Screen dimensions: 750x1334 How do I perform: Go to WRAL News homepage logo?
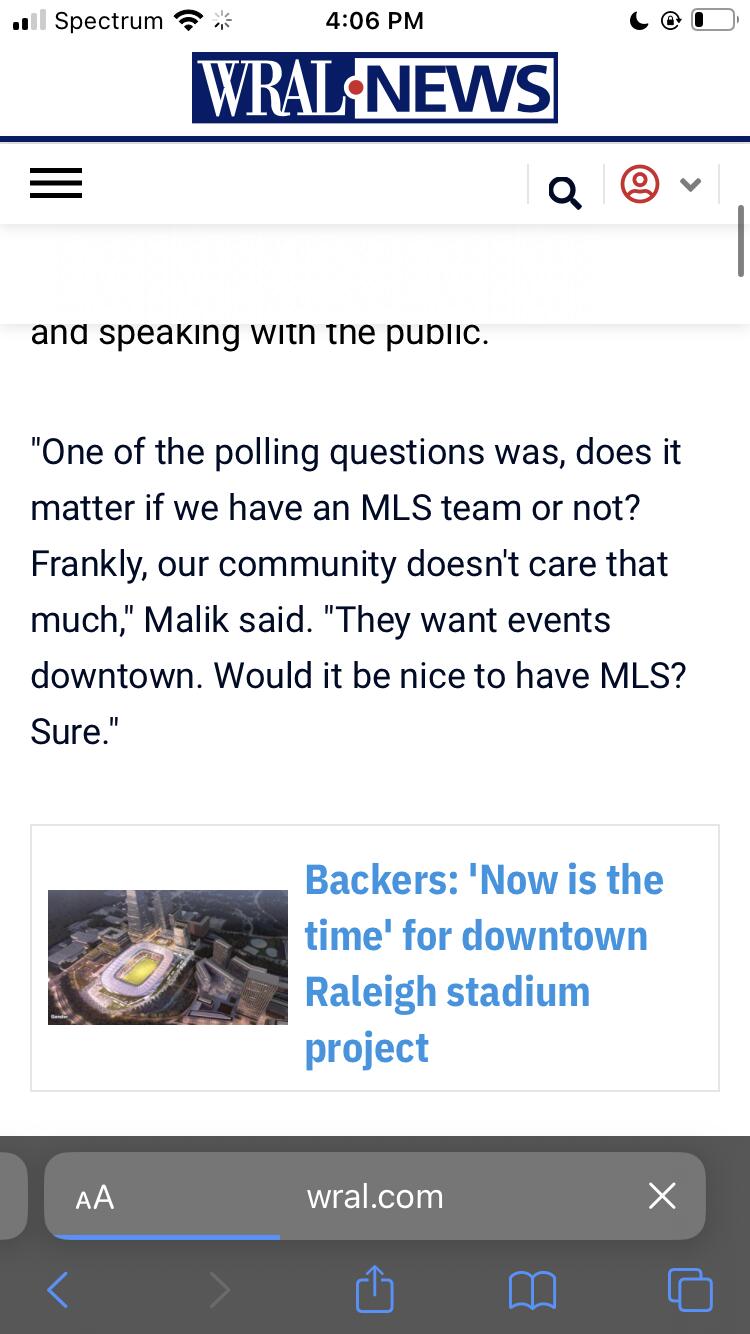(375, 88)
